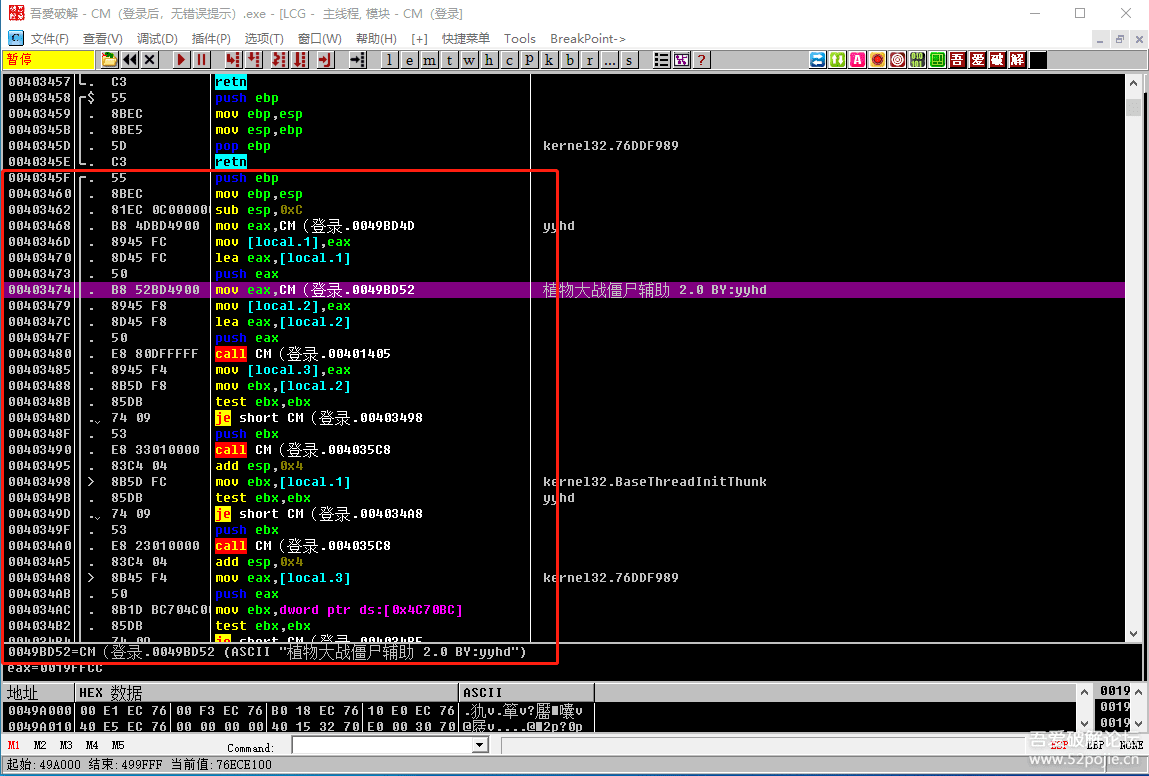Open the 插件(P) plugins menu
Image resolution: width=1149 pixels, height=776 pixels.
(210, 39)
